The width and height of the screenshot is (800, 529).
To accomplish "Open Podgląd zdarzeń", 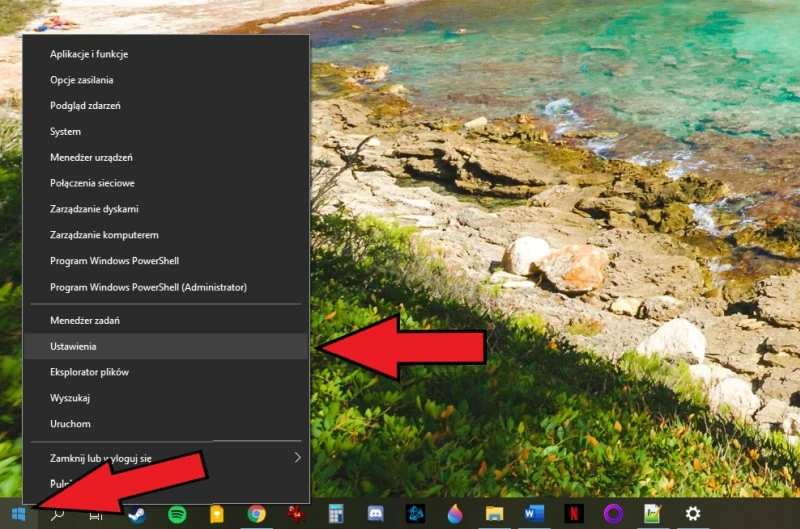I will [x=166, y=106].
